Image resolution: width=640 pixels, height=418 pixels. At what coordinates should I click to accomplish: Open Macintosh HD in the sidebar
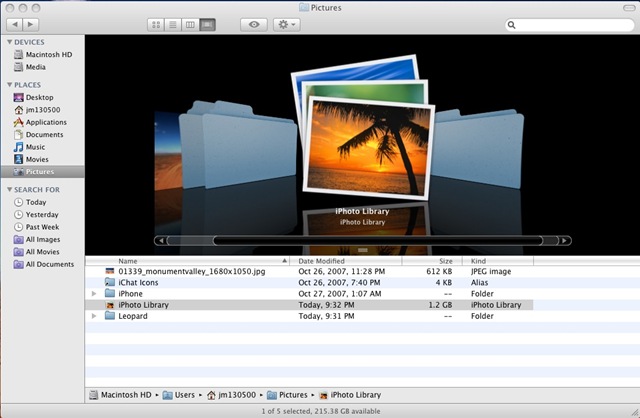coord(43,55)
